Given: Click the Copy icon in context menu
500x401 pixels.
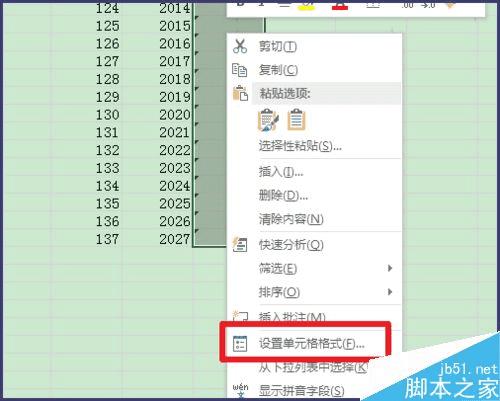Looking at the screenshot, I should coord(239,70).
